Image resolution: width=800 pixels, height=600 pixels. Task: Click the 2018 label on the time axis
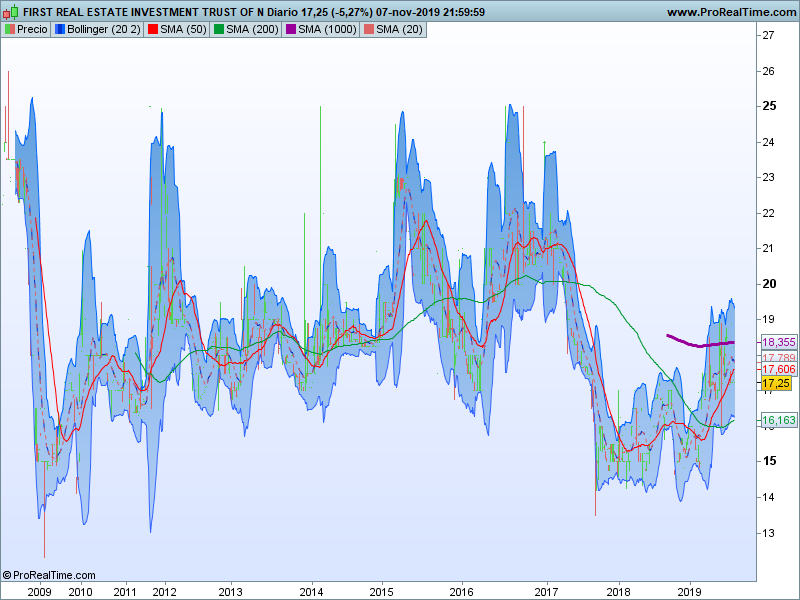point(619,592)
